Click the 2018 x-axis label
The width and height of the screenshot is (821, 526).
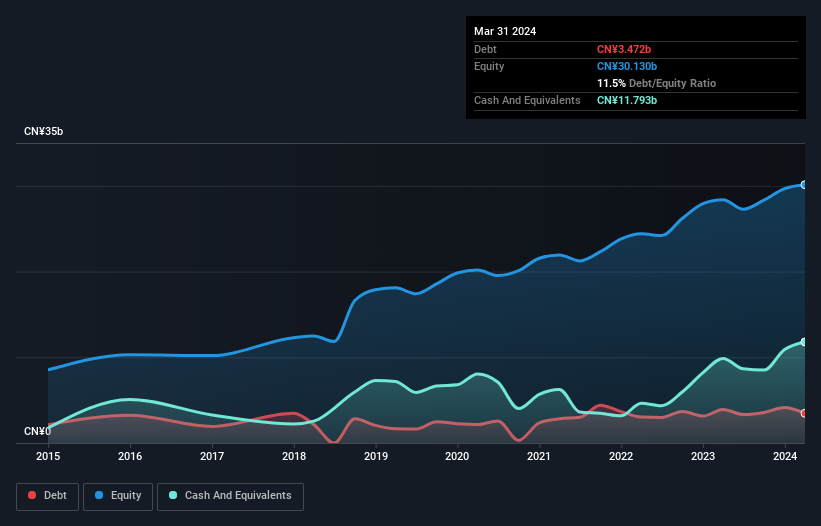[294, 456]
